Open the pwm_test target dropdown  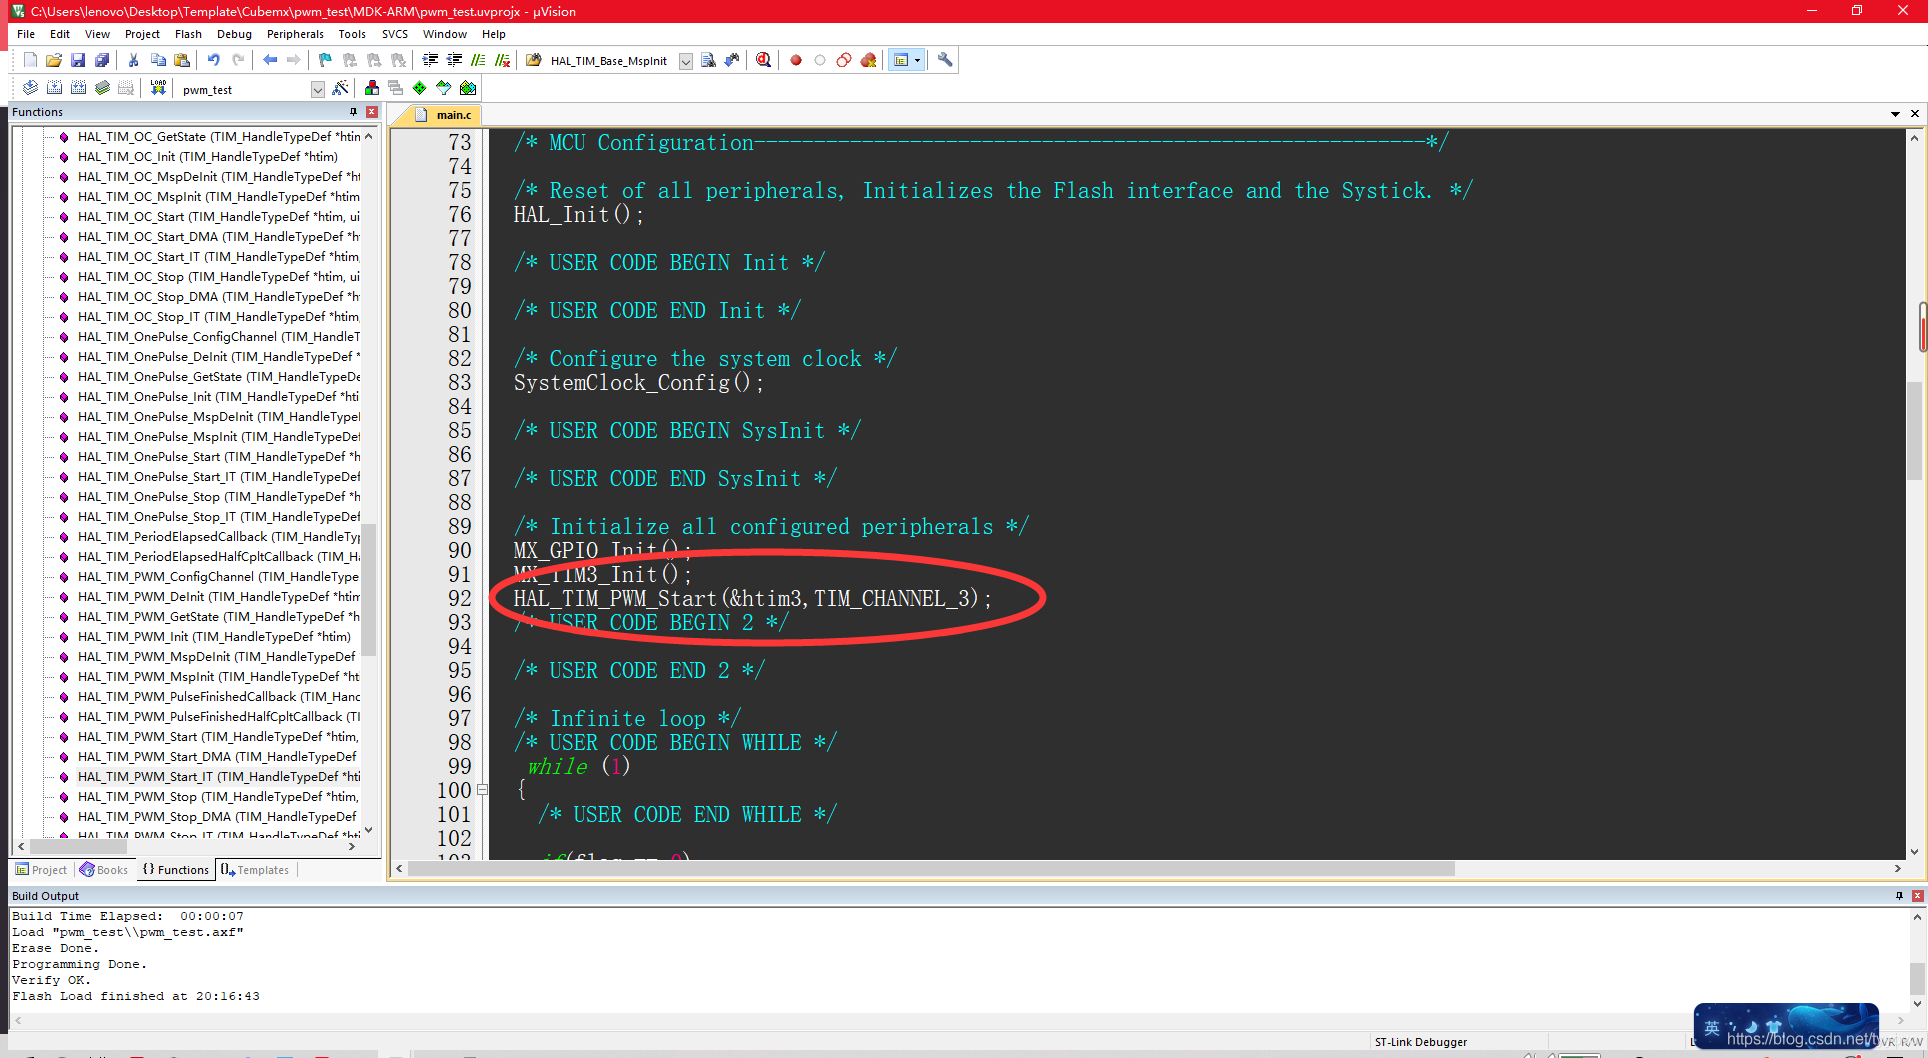pos(318,89)
